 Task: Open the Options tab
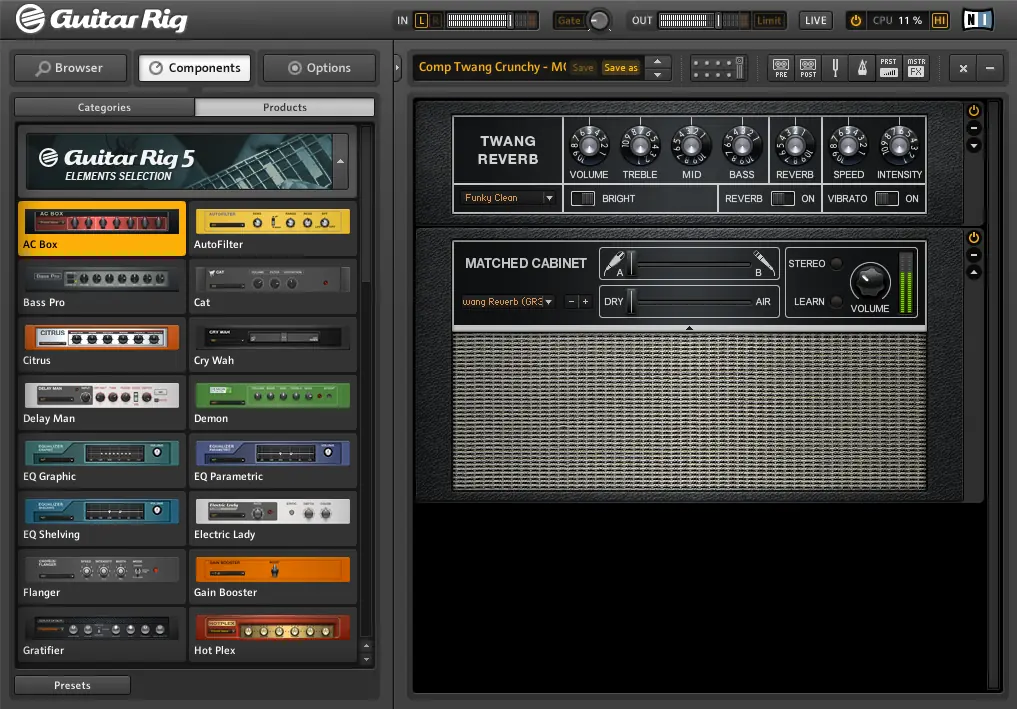pyautogui.click(x=319, y=67)
